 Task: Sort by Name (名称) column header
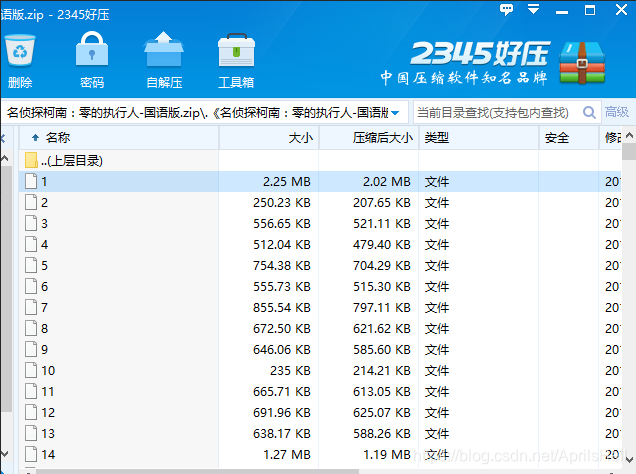coord(119,138)
